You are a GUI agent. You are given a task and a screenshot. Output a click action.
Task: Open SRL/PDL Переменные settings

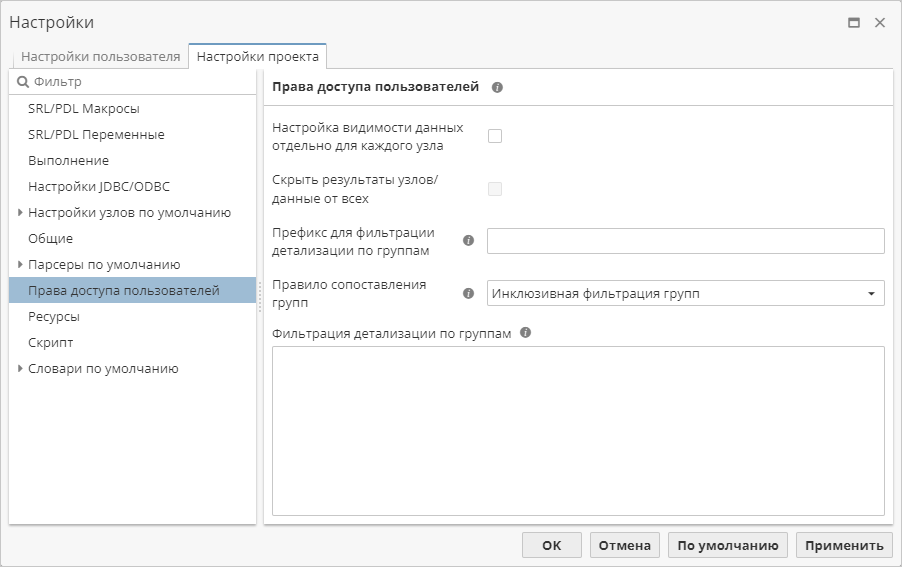pyautogui.click(x=132, y=135)
